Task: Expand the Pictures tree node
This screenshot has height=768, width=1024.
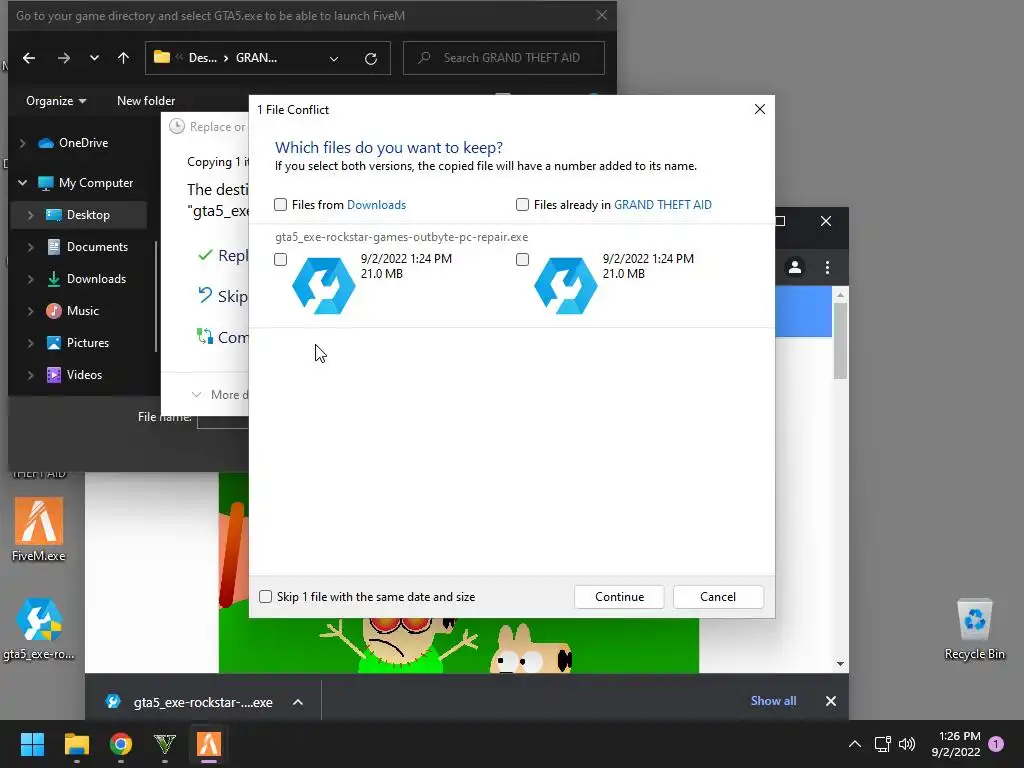Action: 30,343
